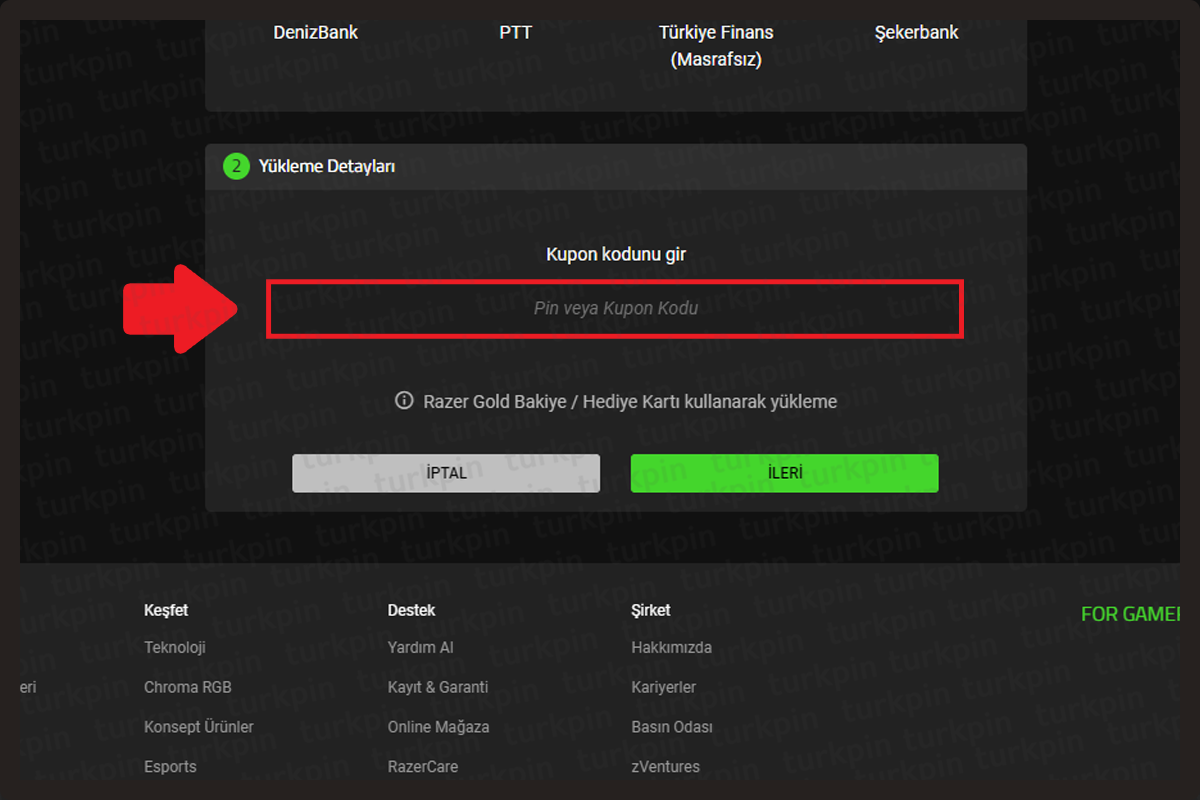Click the Razer Gold Bakiye / Hediye Kartı text
Screen dimensions: 1200x800
[631, 401]
